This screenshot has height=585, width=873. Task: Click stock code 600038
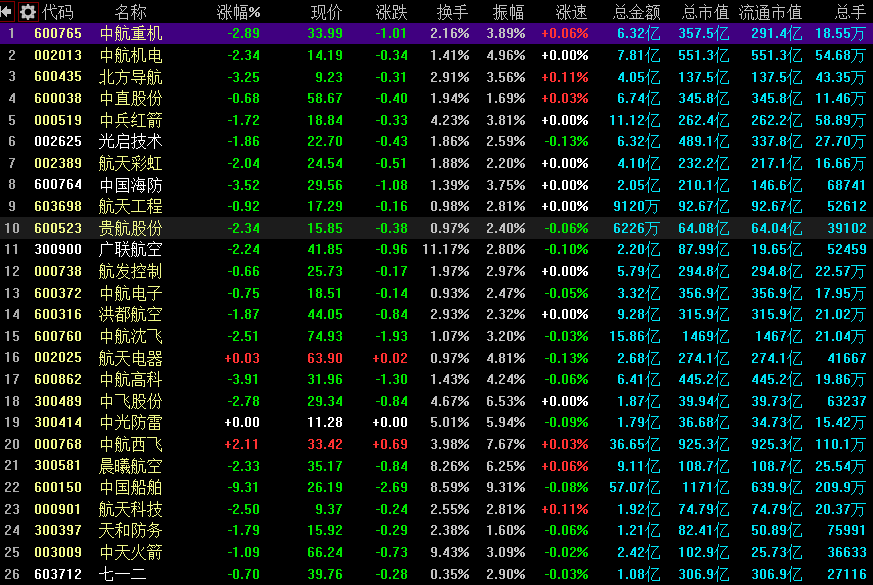tap(58, 99)
